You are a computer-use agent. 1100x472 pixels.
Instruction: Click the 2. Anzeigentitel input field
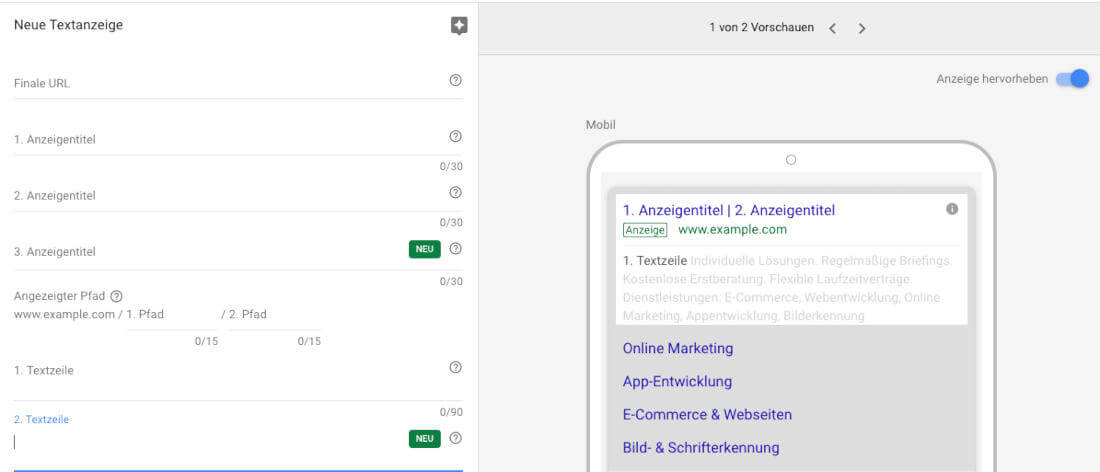[238, 196]
